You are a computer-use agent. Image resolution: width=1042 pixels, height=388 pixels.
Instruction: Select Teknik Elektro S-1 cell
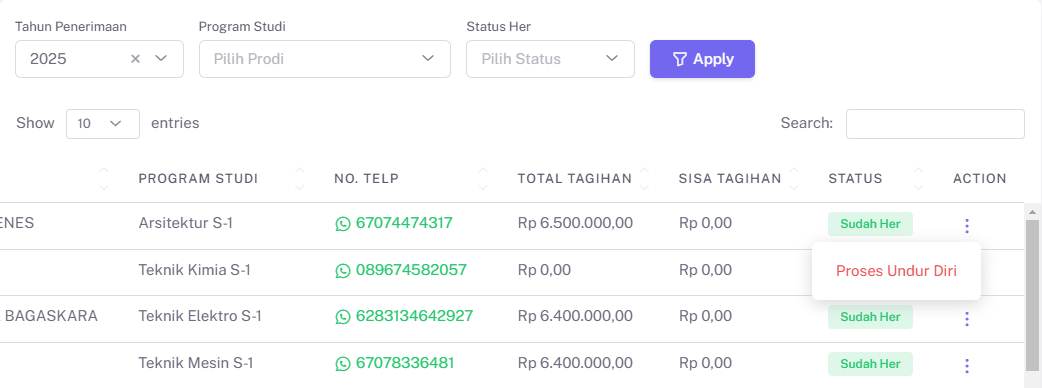[x=200, y=316]
